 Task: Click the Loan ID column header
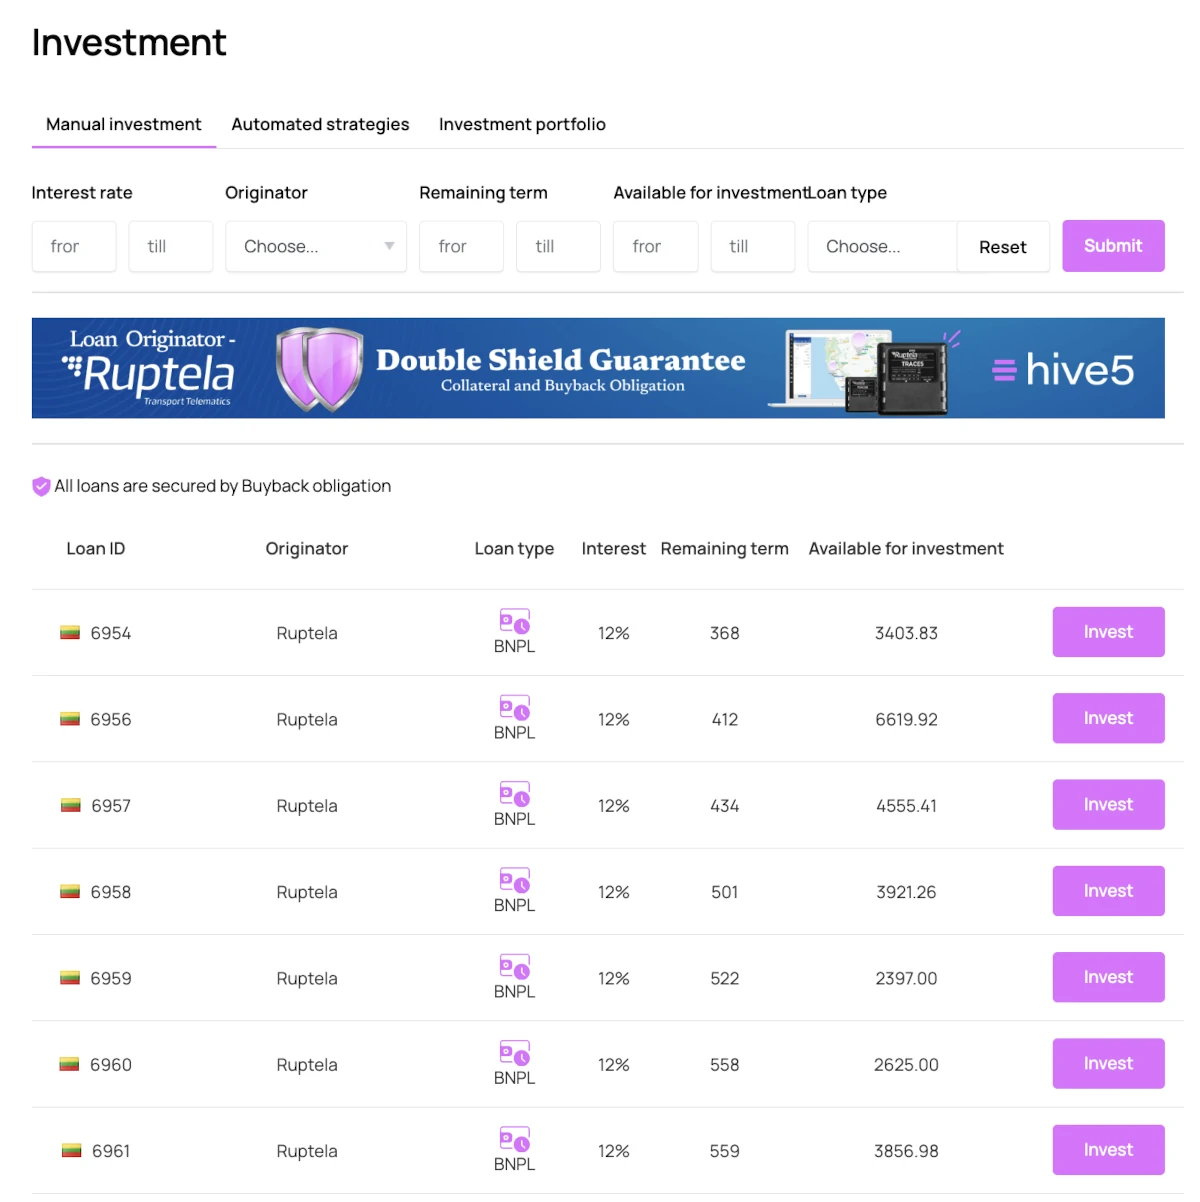pos(96,548)
